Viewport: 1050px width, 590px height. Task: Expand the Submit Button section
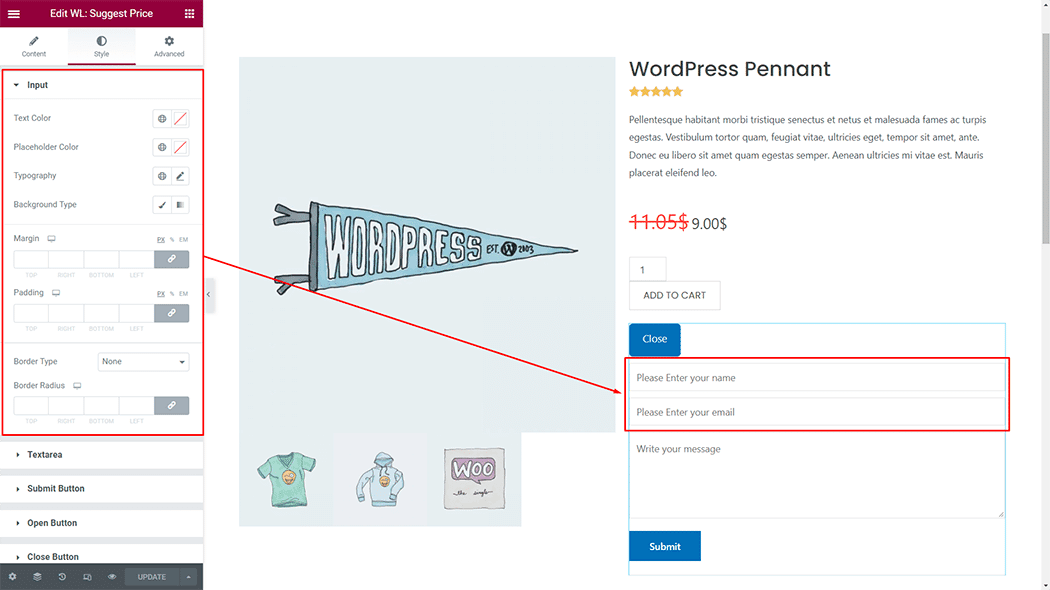click(x=56, y=489)
